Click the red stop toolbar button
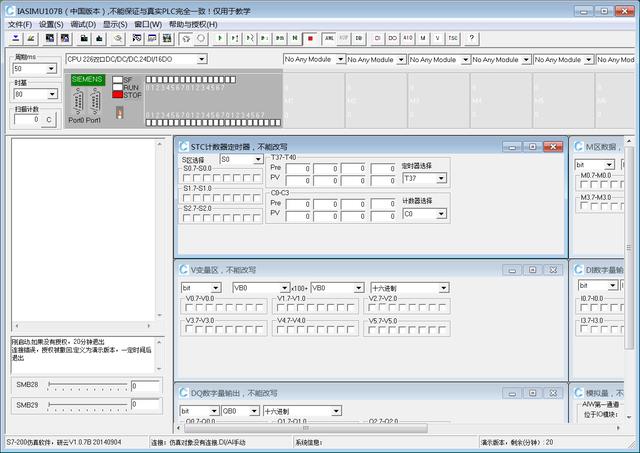 [310, 38]
